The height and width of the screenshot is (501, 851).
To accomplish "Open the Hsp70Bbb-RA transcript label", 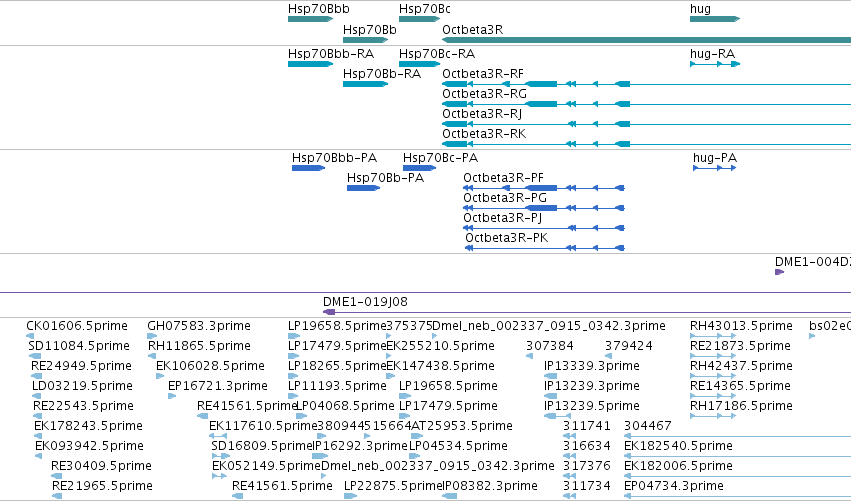I will click(x=331, y=54).
